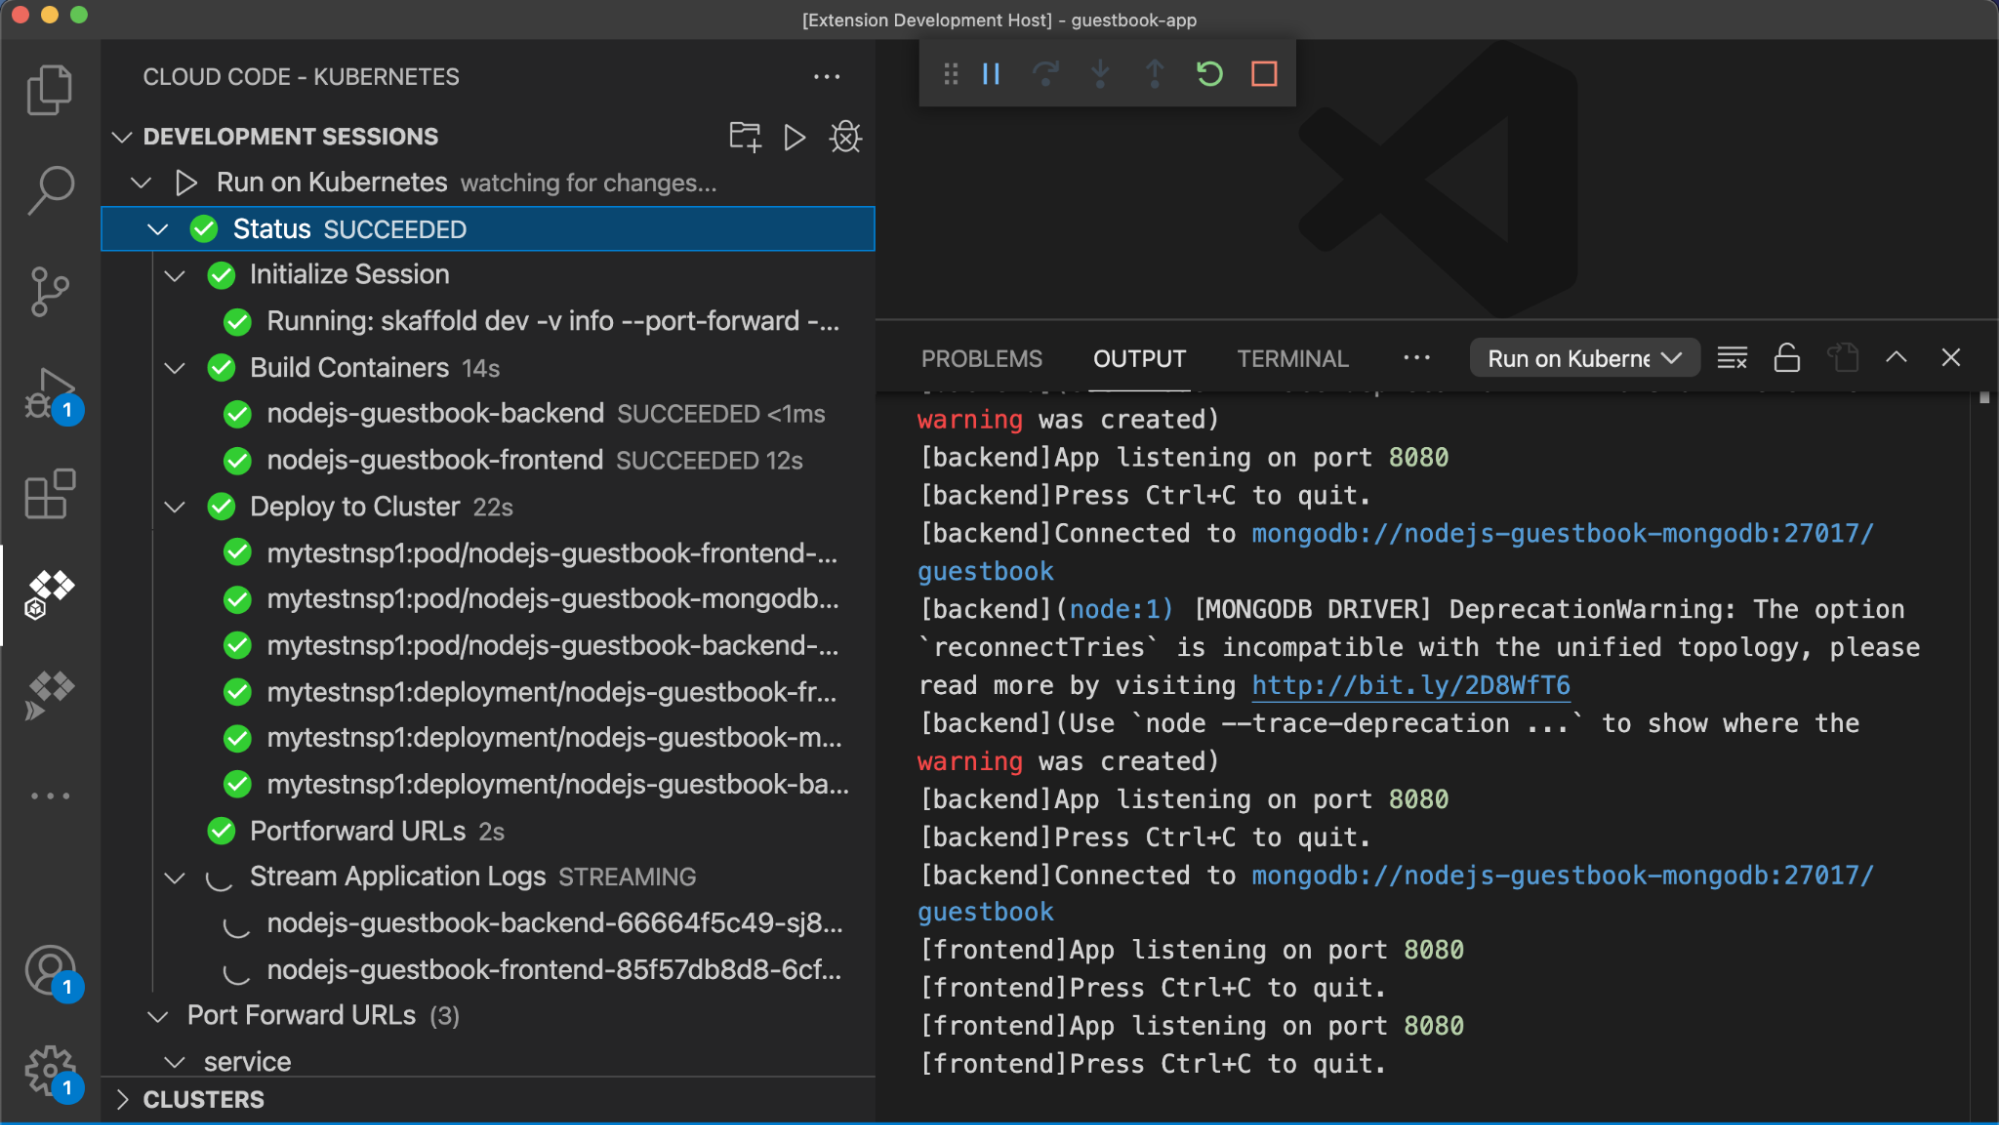
Task: Select the Portforward URLs 2s row
Action: 488,831
